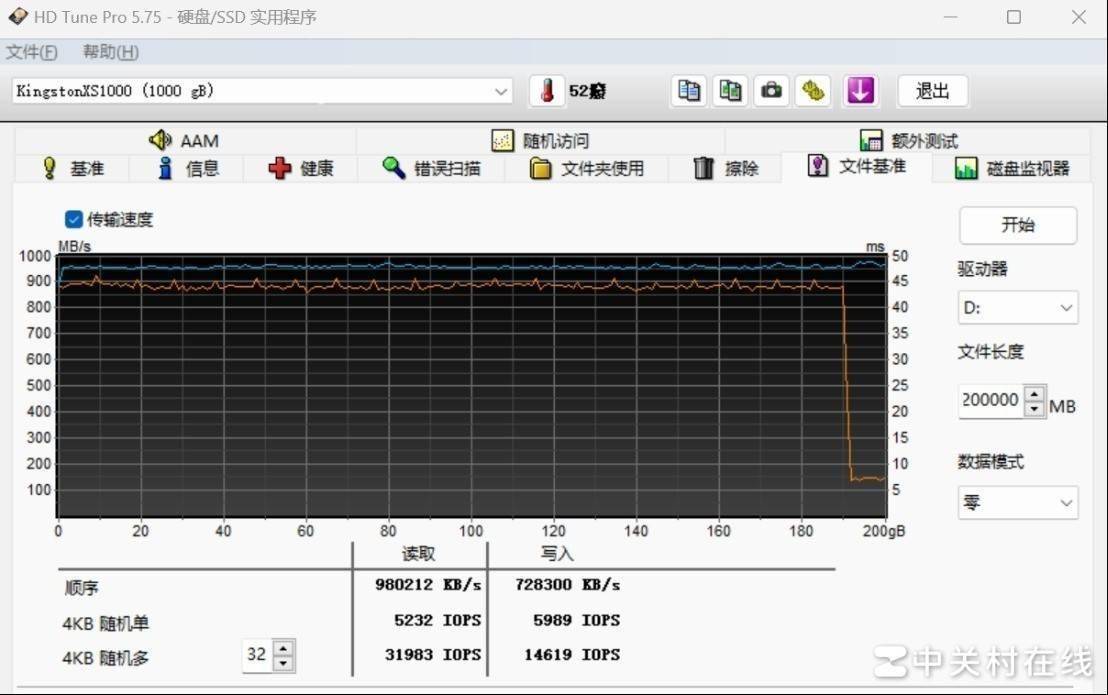Open the data pattern 零 dropdown

(1018, 503)
